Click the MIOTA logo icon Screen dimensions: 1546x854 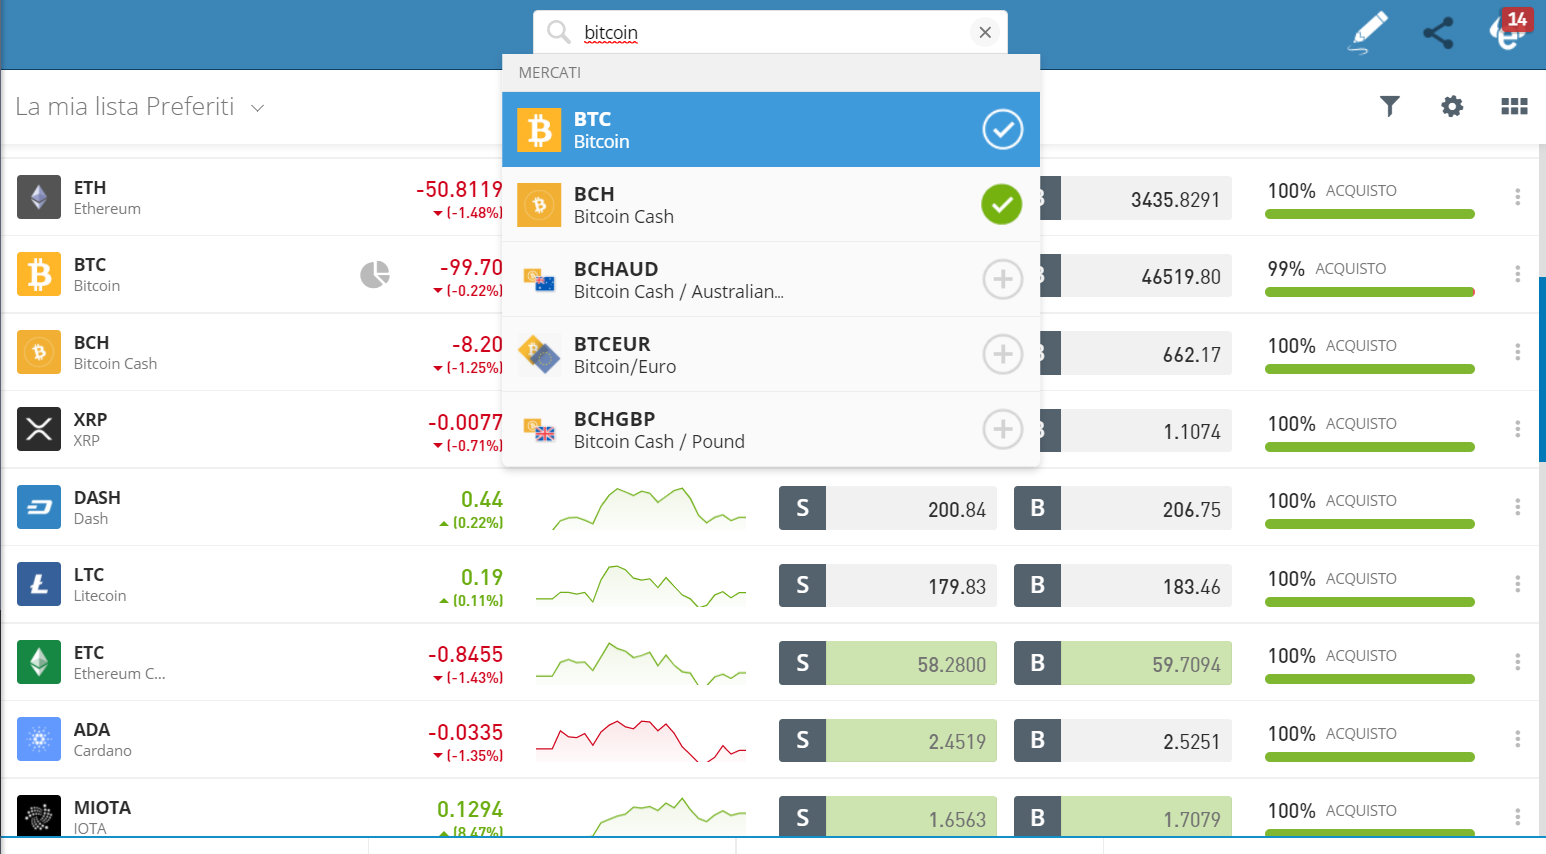click(x=39, y=816)
